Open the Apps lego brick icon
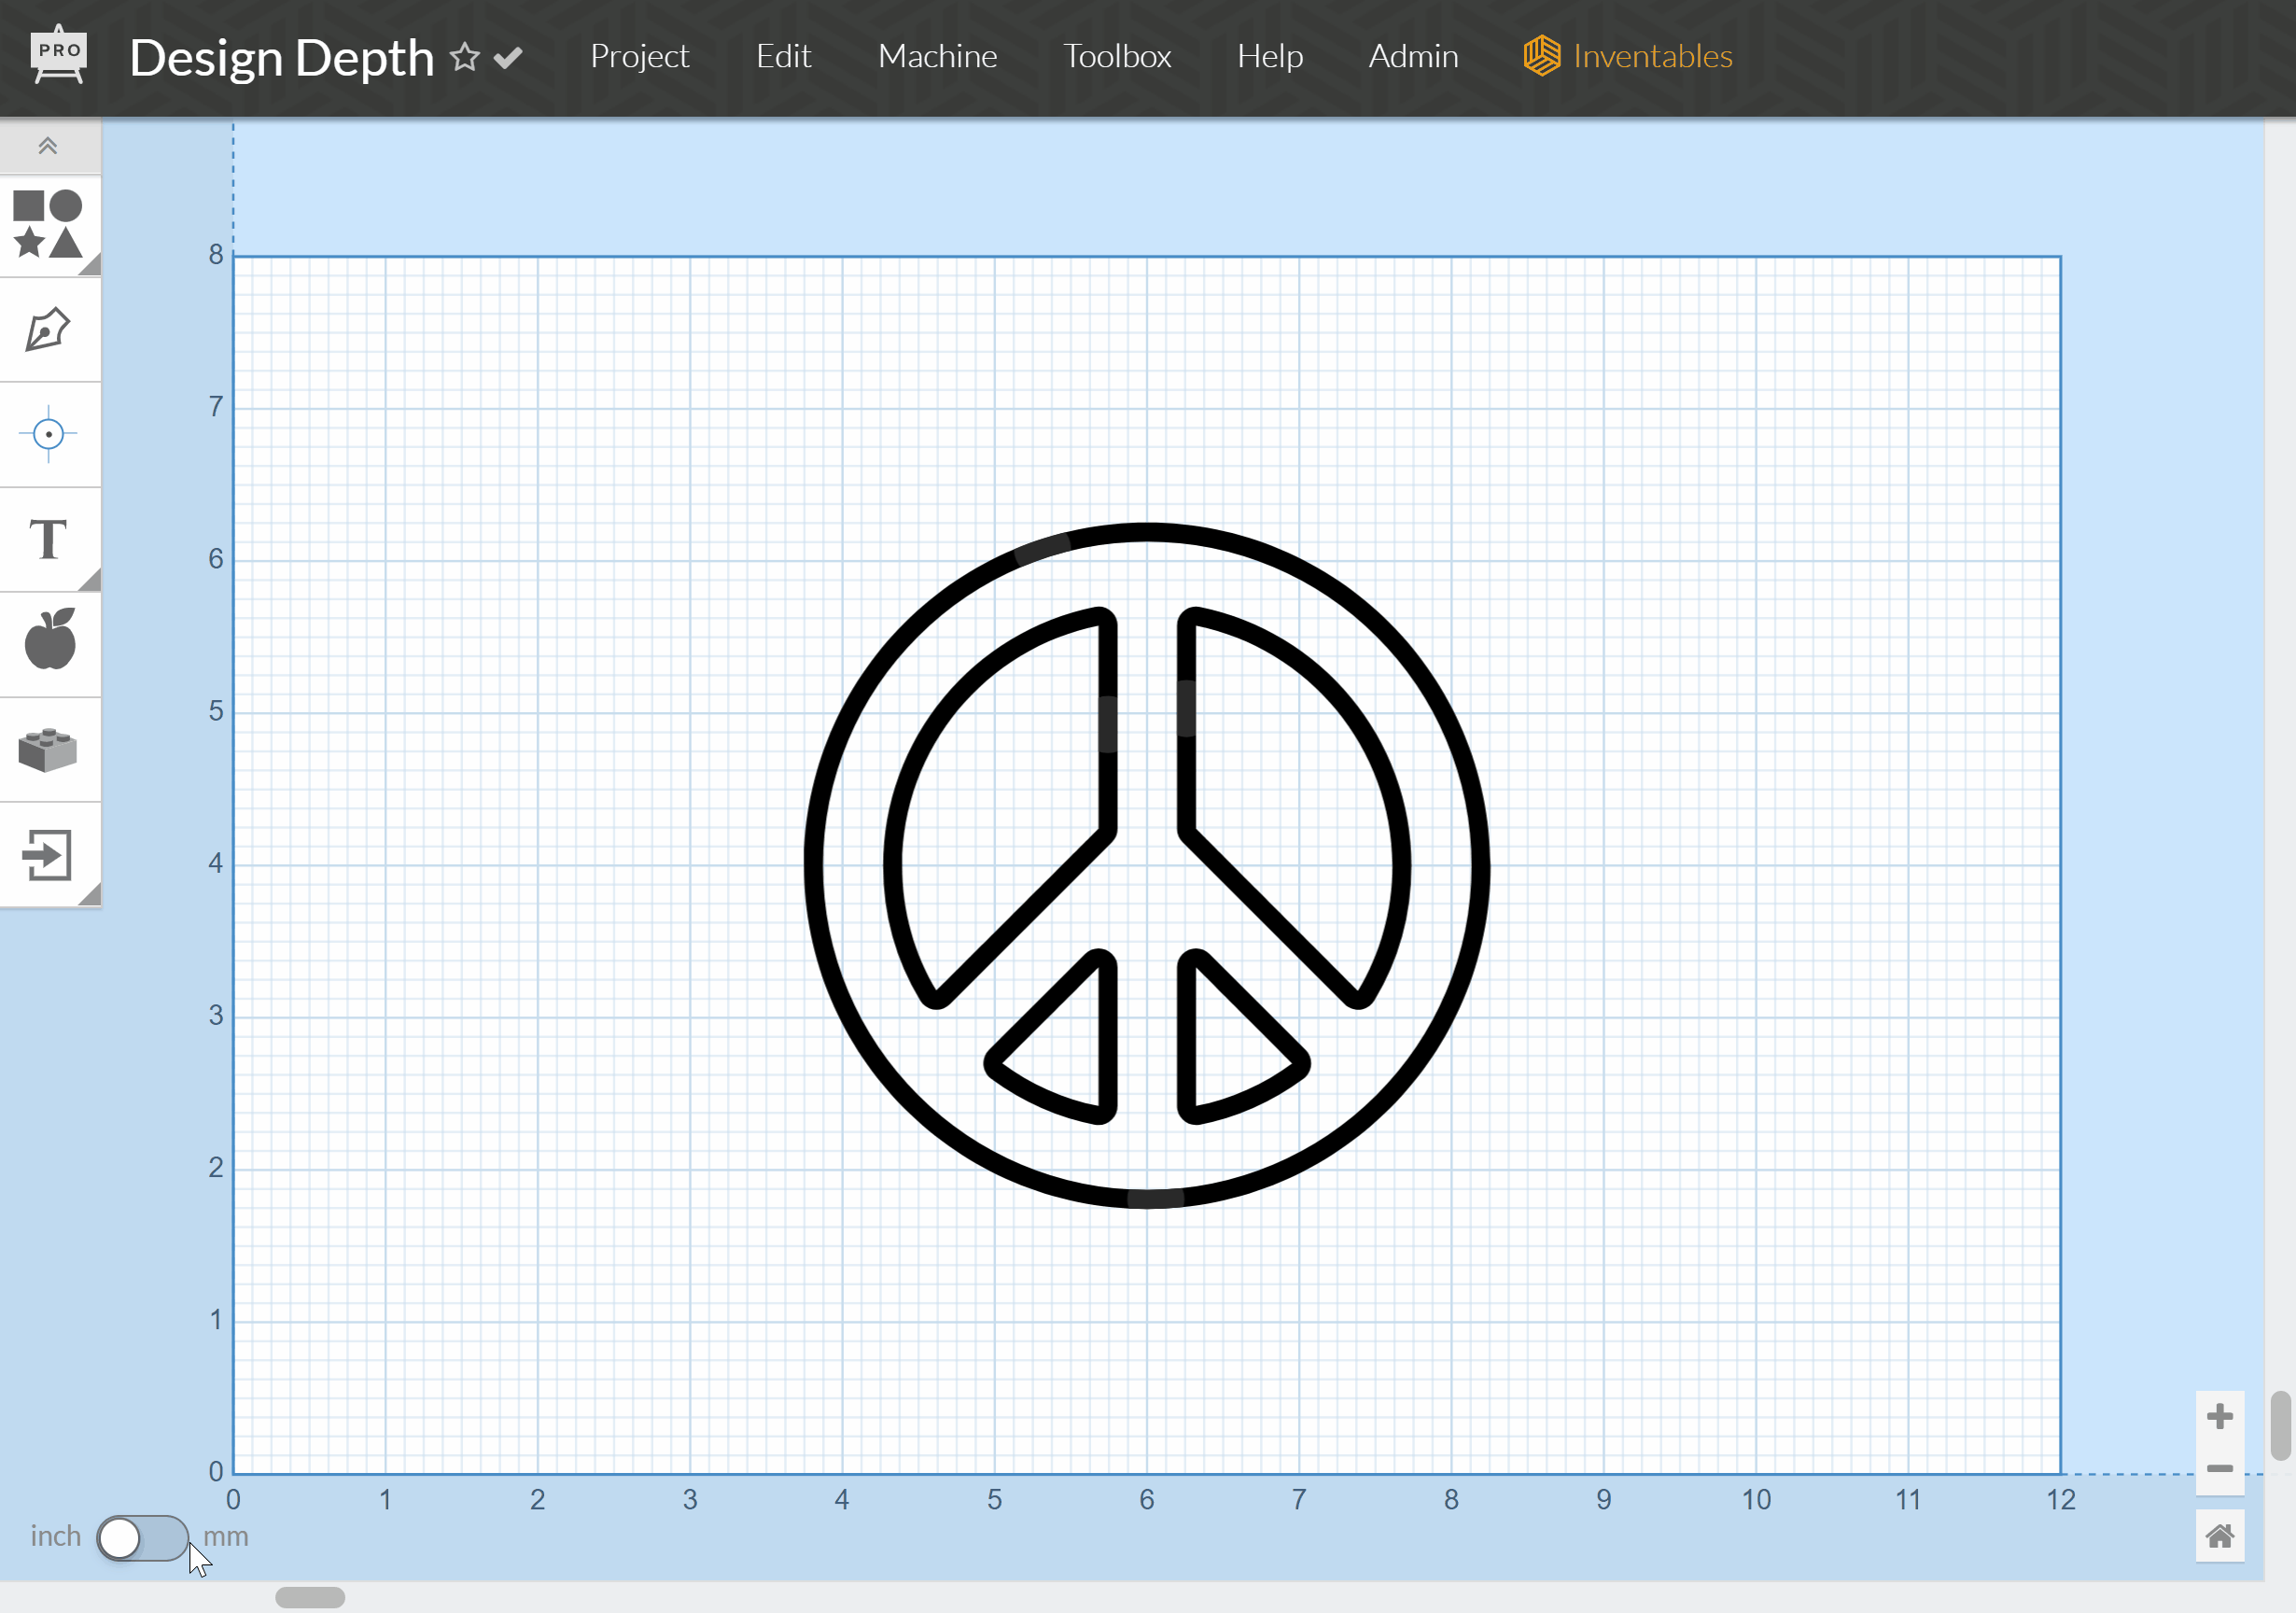 [47, 750]
